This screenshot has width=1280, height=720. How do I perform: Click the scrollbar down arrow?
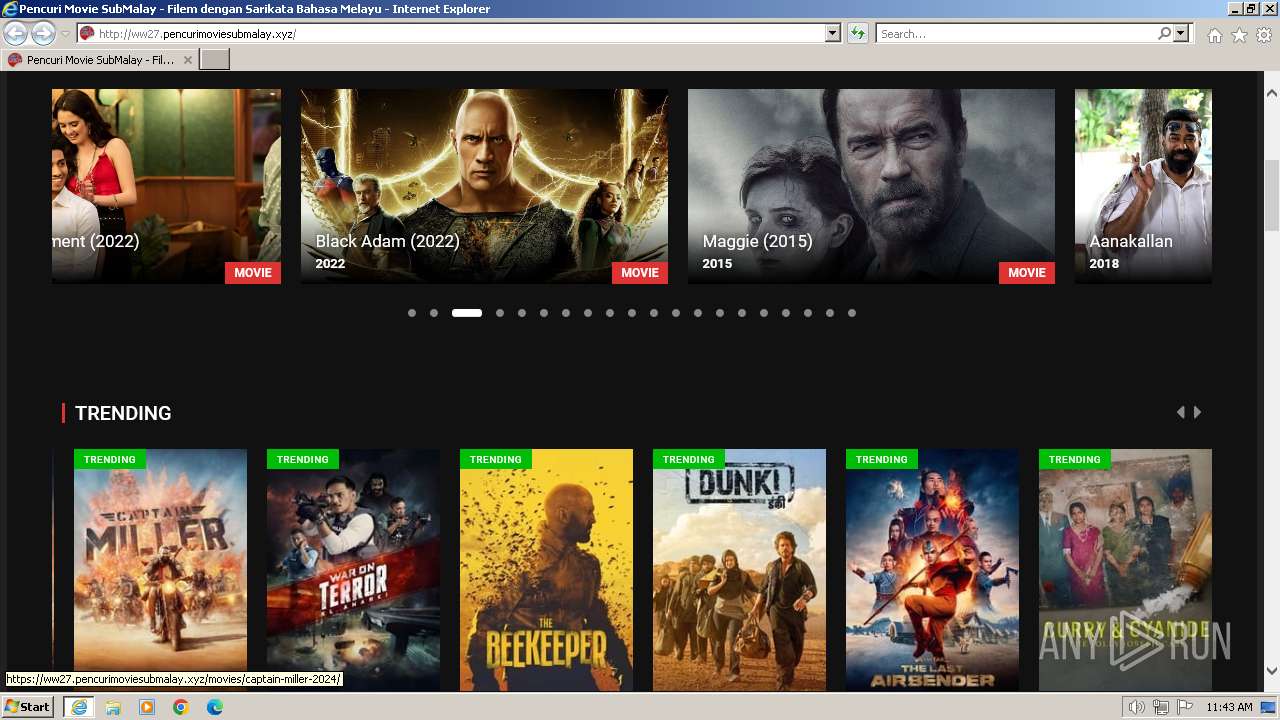point(1272,671)
